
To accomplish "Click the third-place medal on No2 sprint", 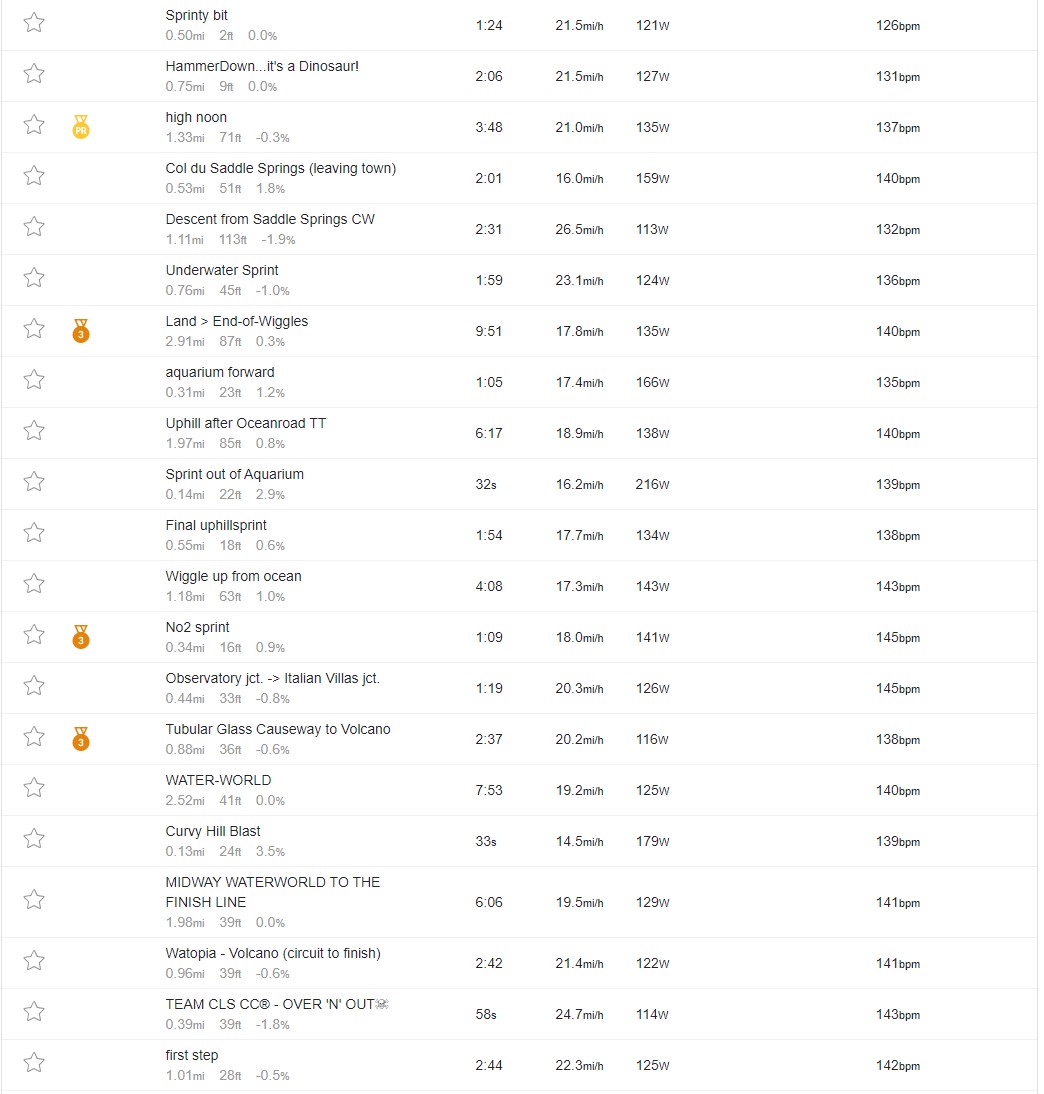I will tap(81, 636).
